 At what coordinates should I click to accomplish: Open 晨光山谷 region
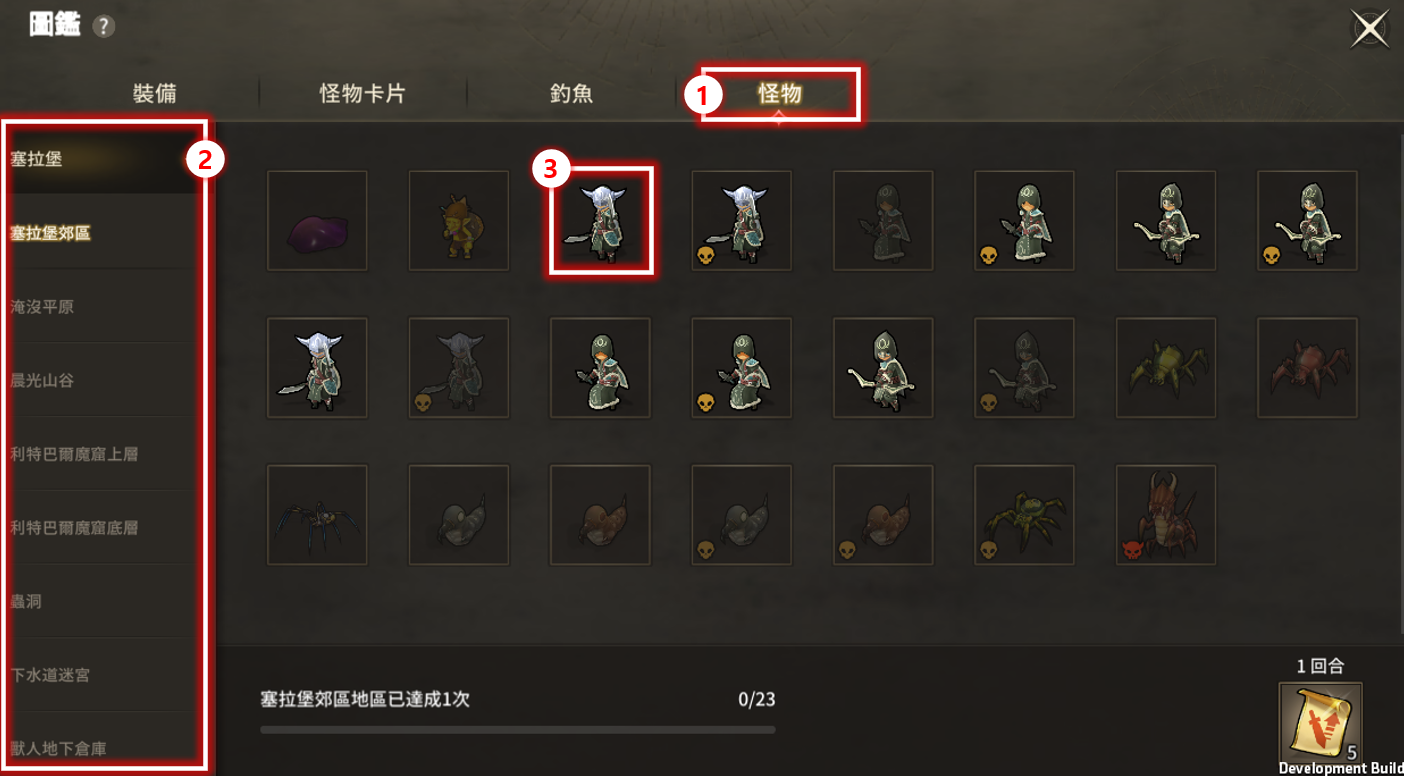[x=42, y=381]
